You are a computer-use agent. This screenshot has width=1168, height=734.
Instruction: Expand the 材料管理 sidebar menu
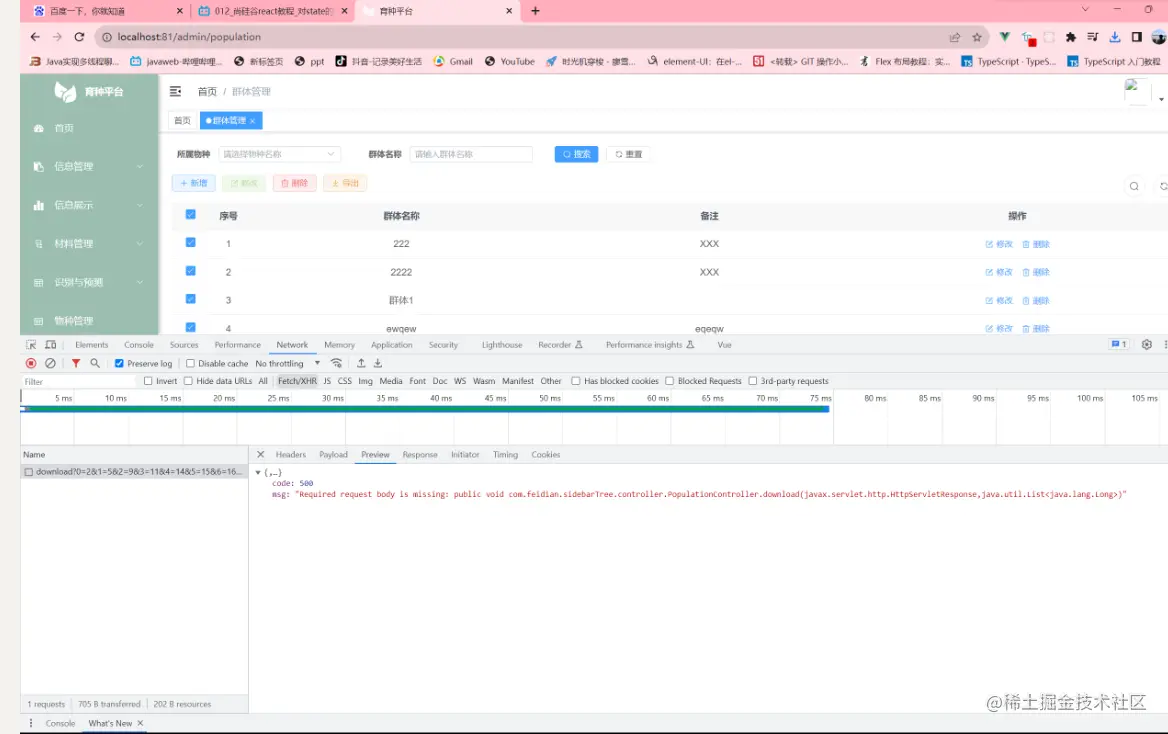click(89, 244)
